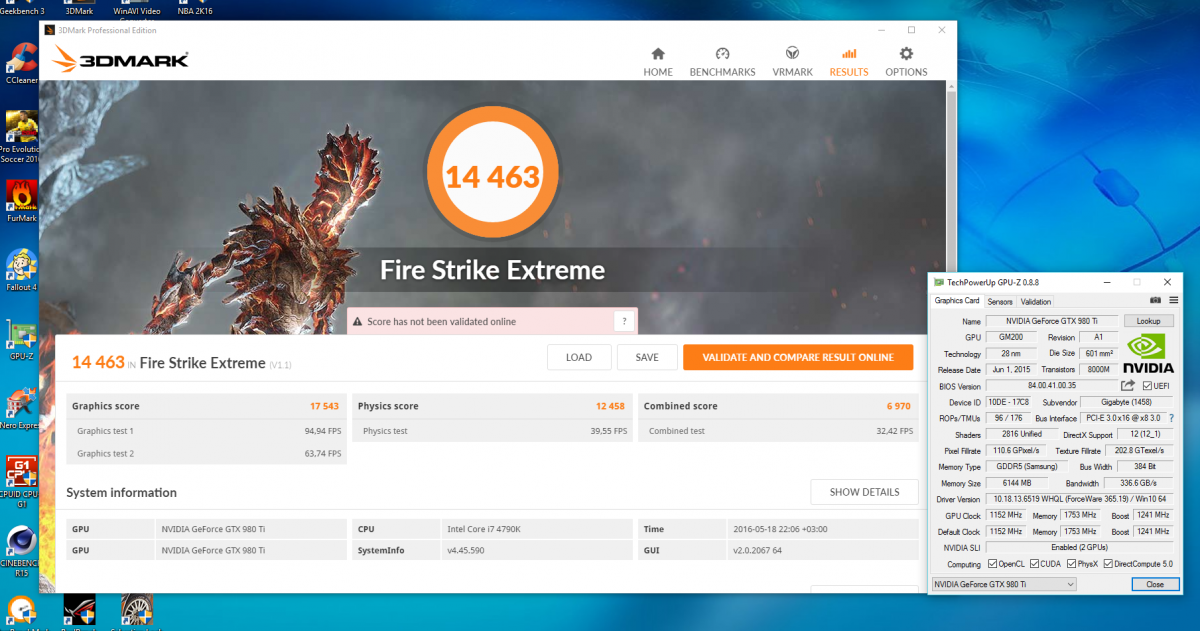Open the Benchmarks gauge icon
The width and height of the screenshot is (1200, 631).
[x=722, y=54]
